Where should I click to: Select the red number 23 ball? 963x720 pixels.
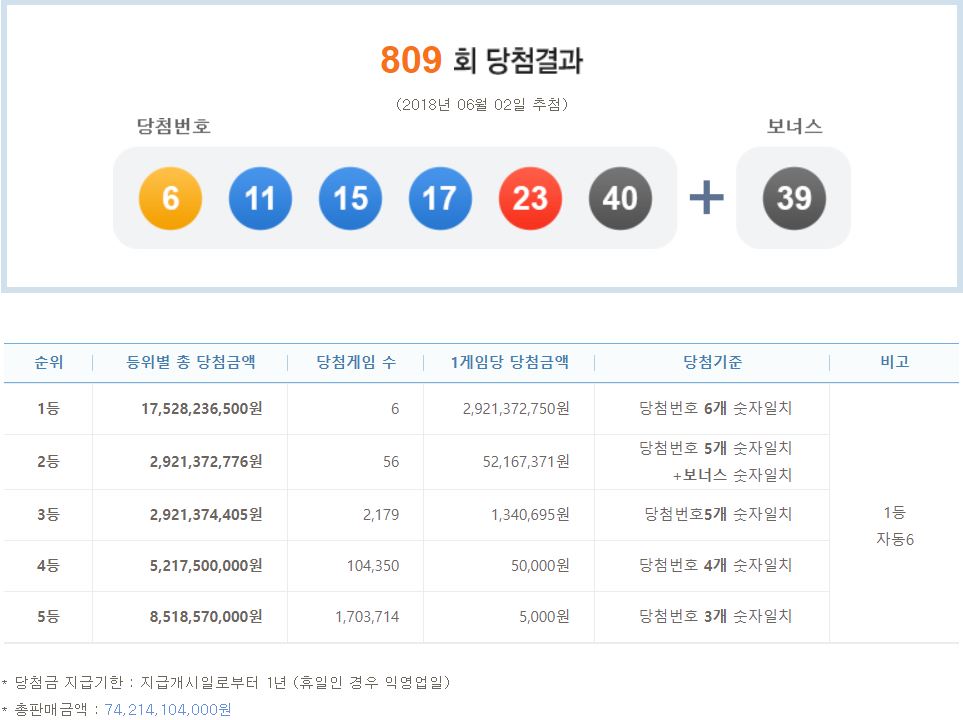pyautogui.click(x=530, y=198)
